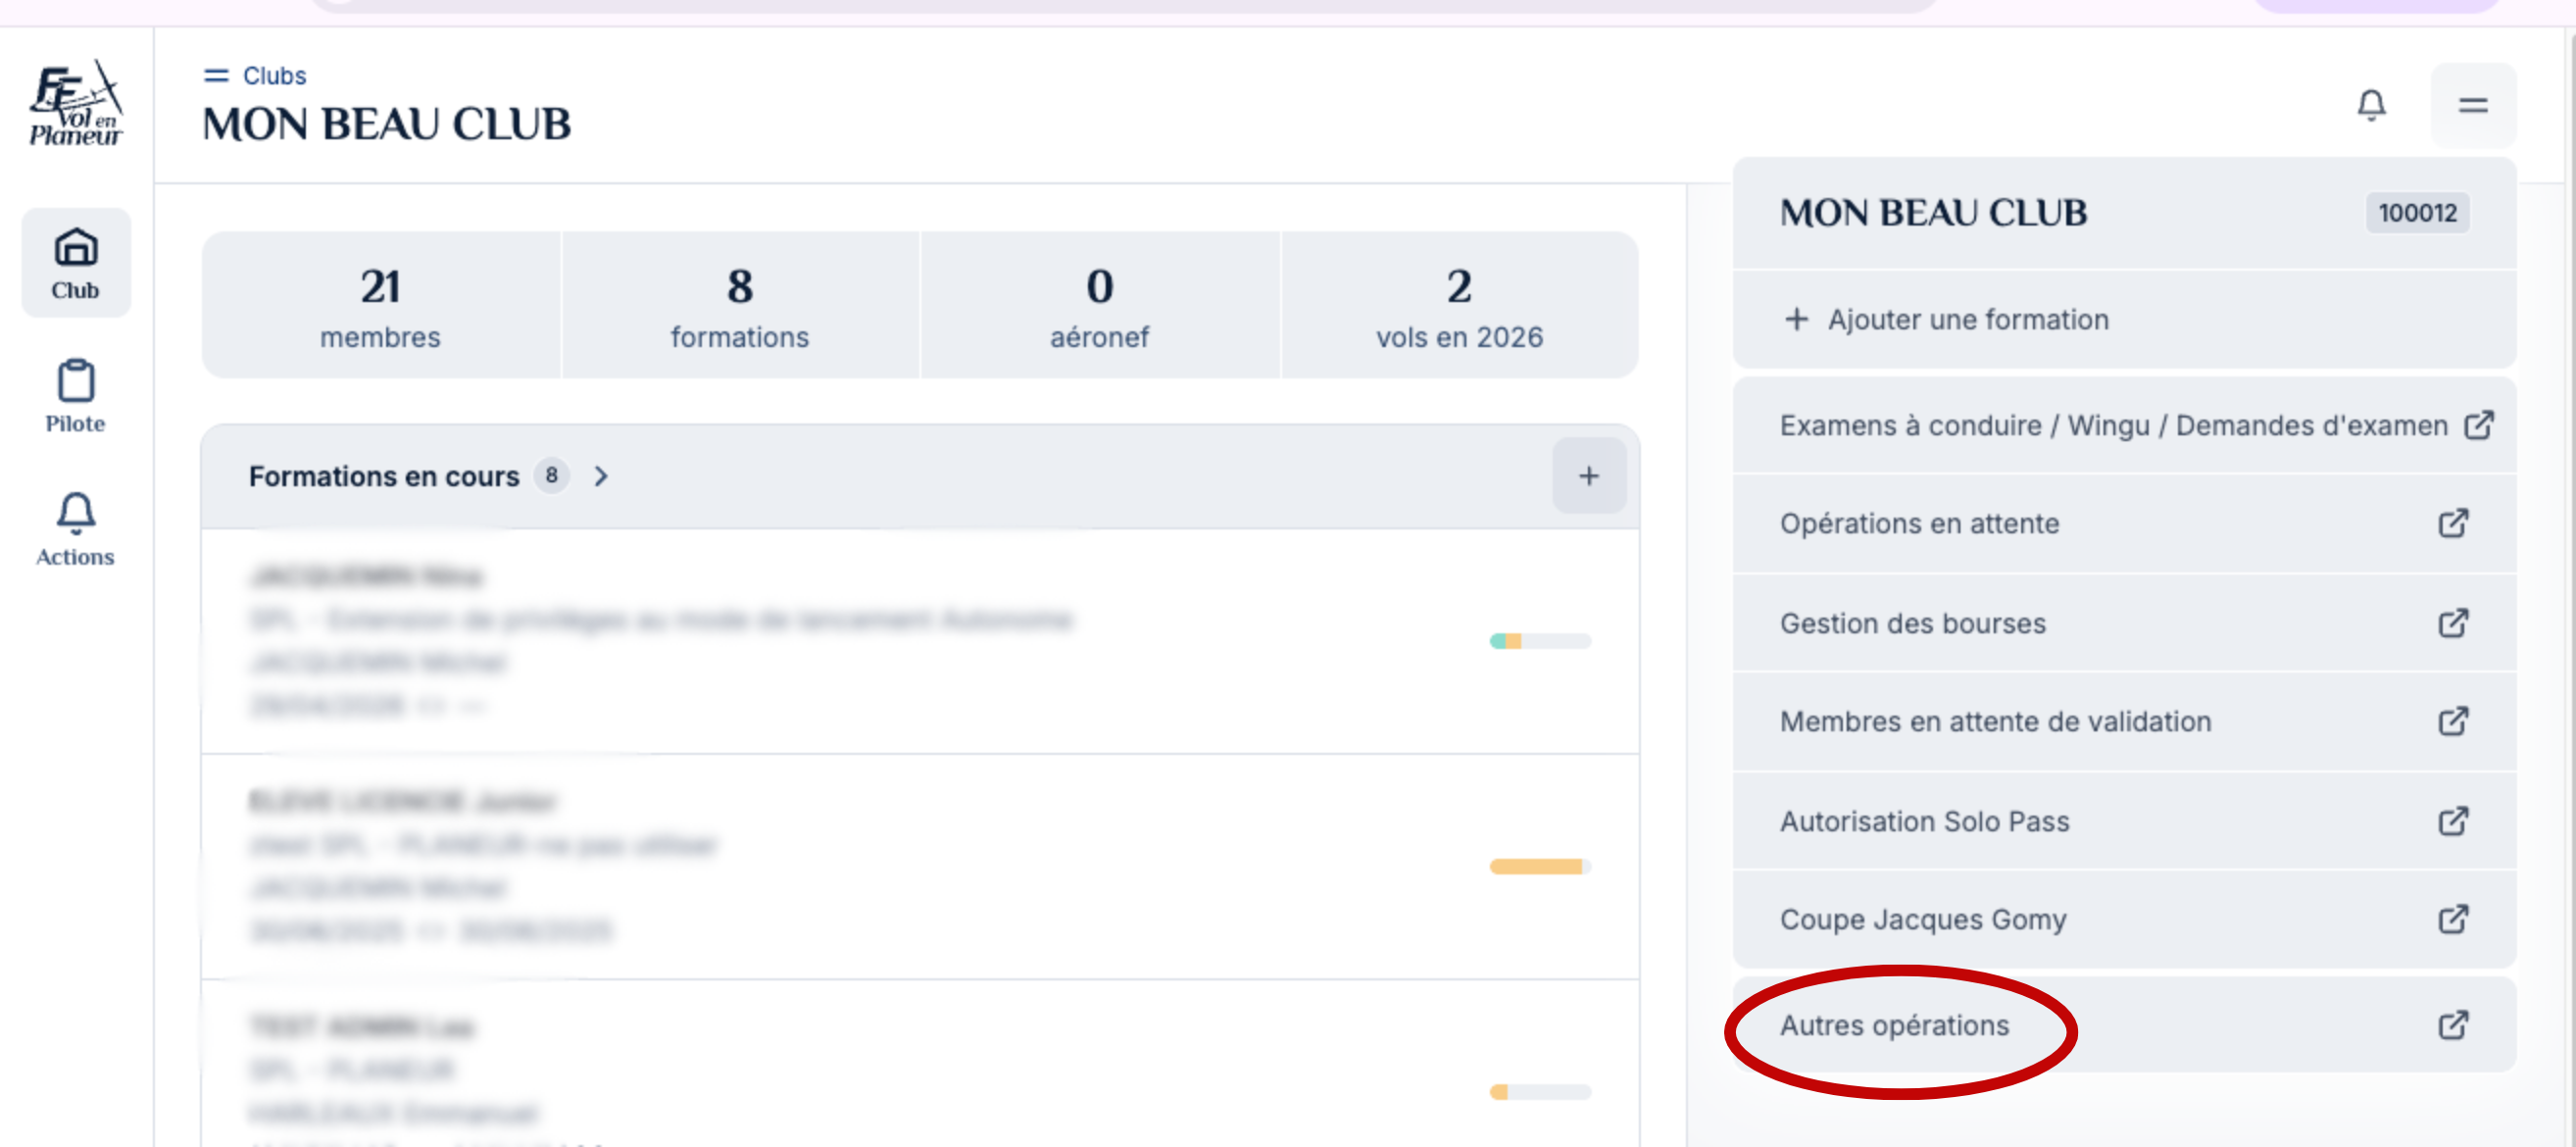Screen dimensions: 2576x1147
Task: Click the 8 count badge beside Formations en cours
Action: pos(551,476)
